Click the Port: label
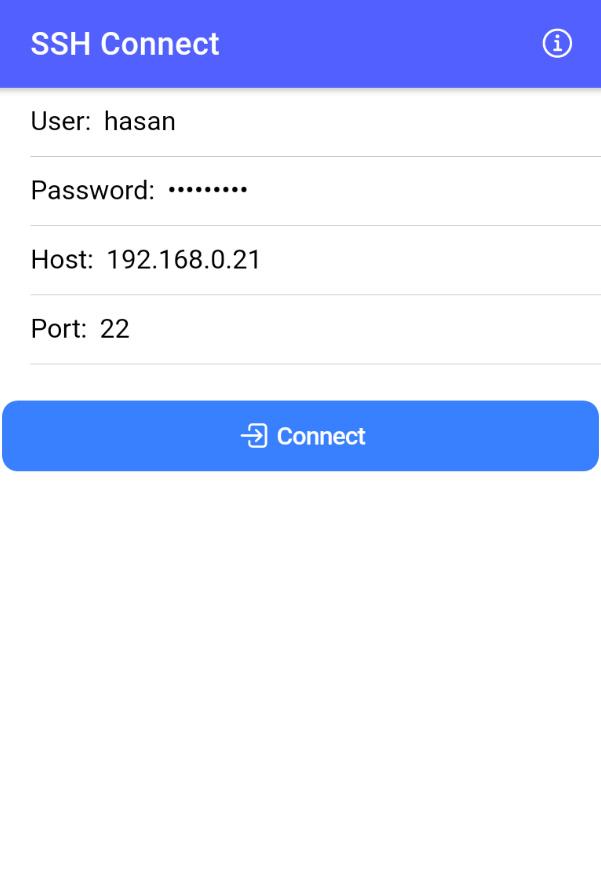This screenshot has width=601, height=892. (59, 329)
